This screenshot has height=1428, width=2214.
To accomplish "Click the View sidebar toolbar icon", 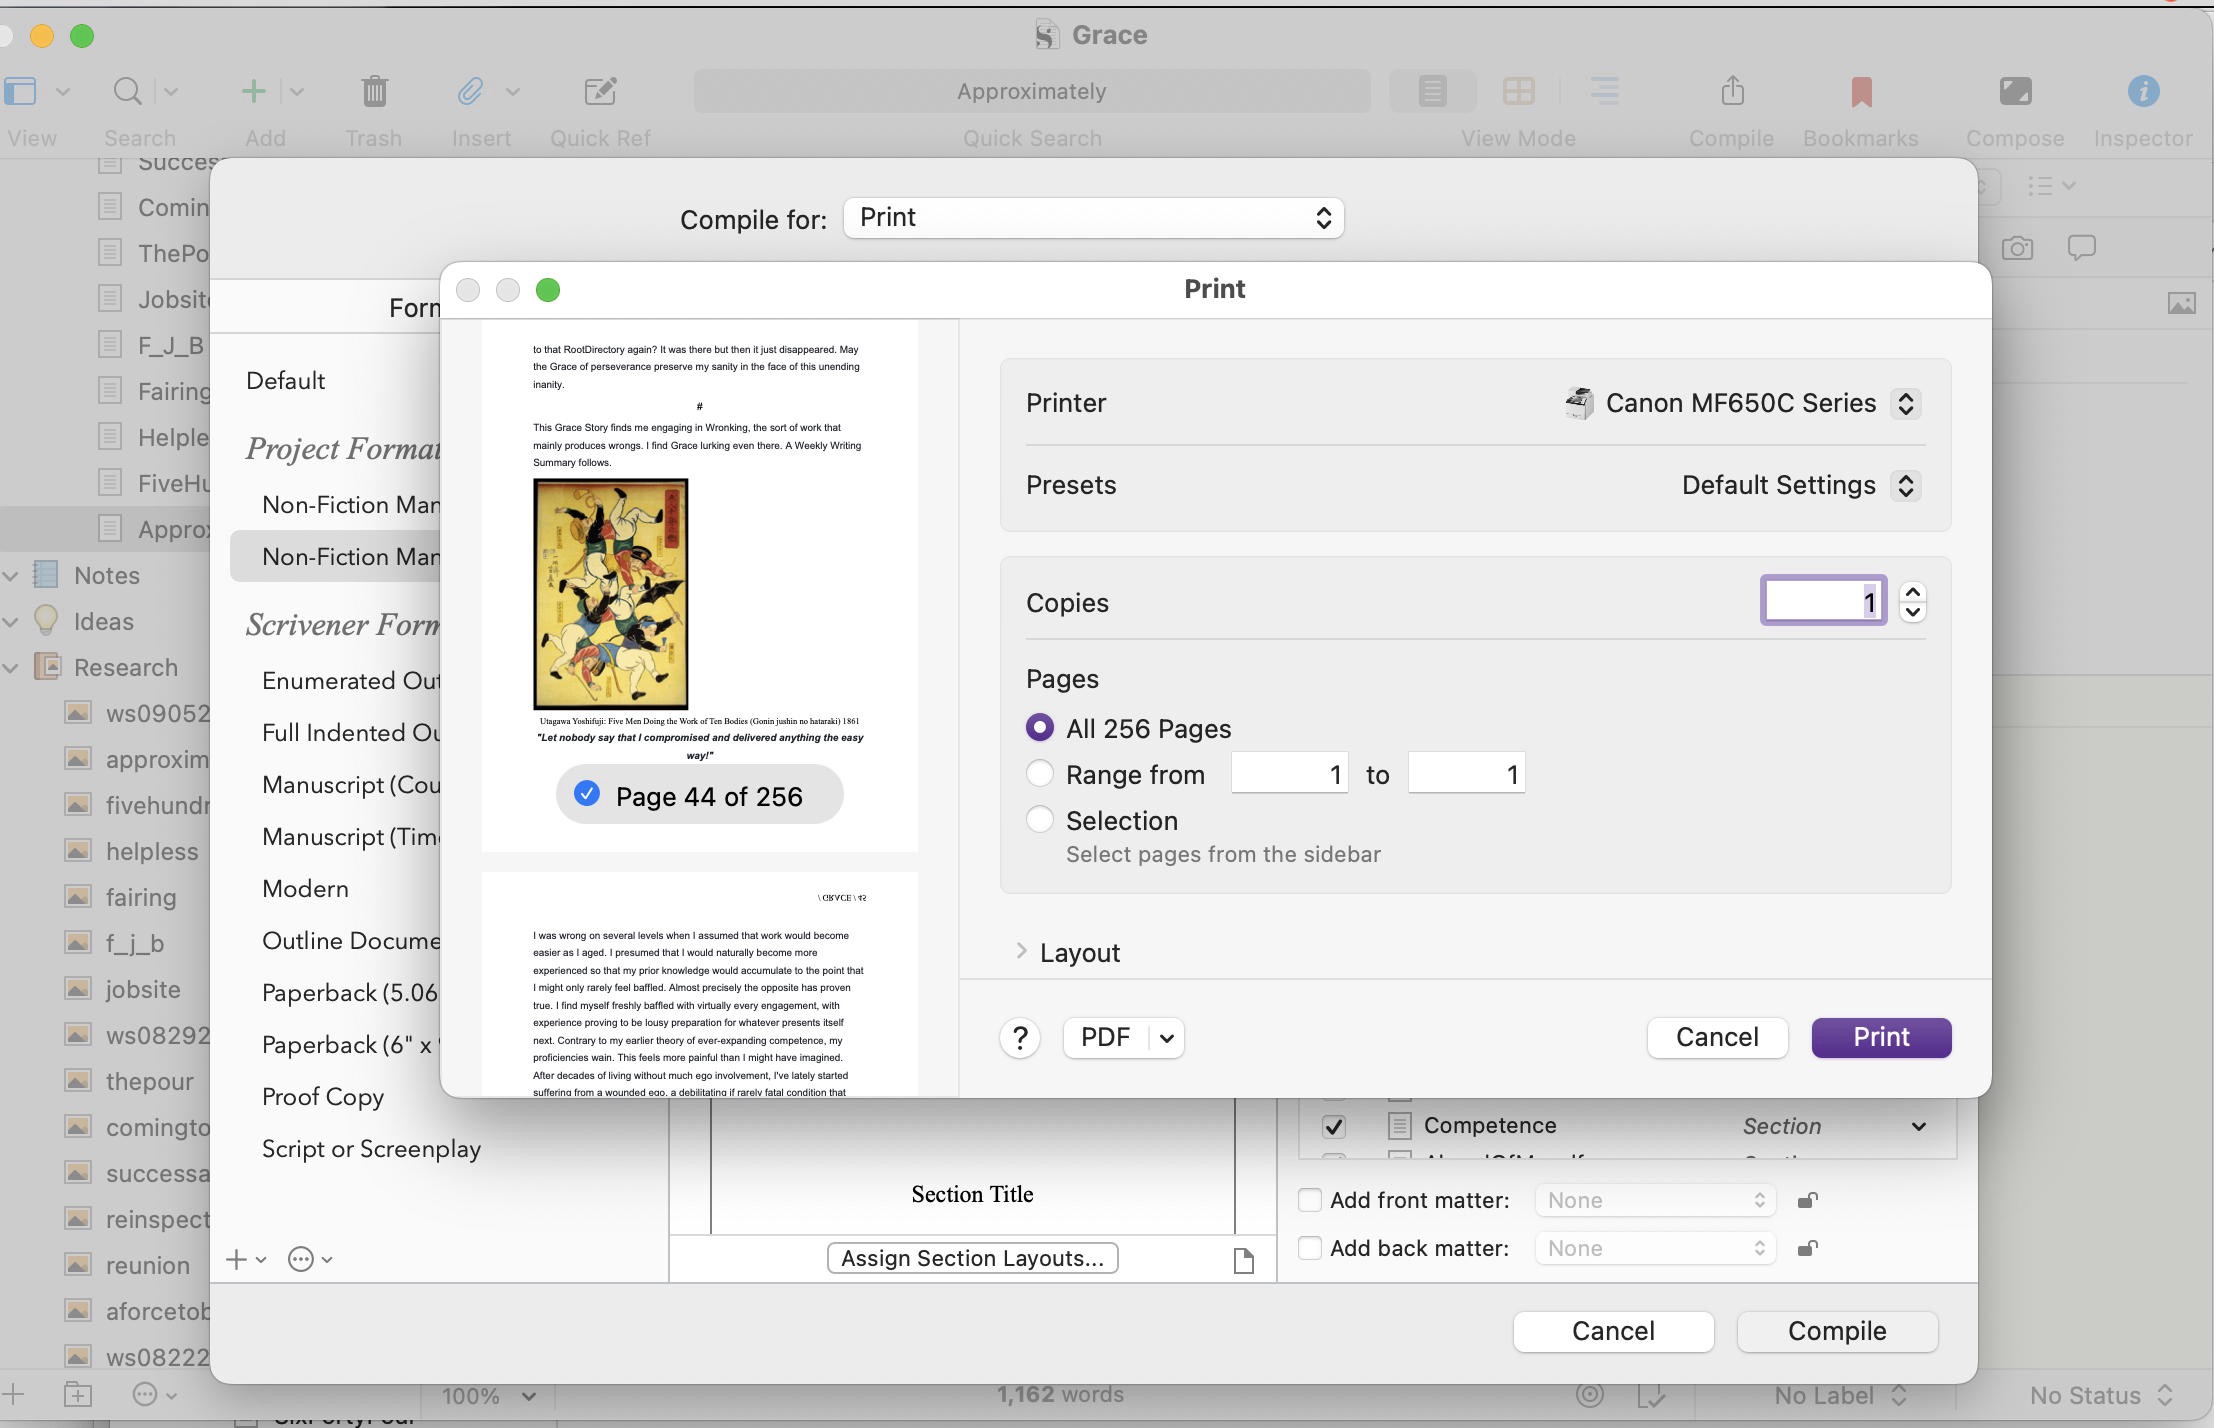I will [19, 91].
